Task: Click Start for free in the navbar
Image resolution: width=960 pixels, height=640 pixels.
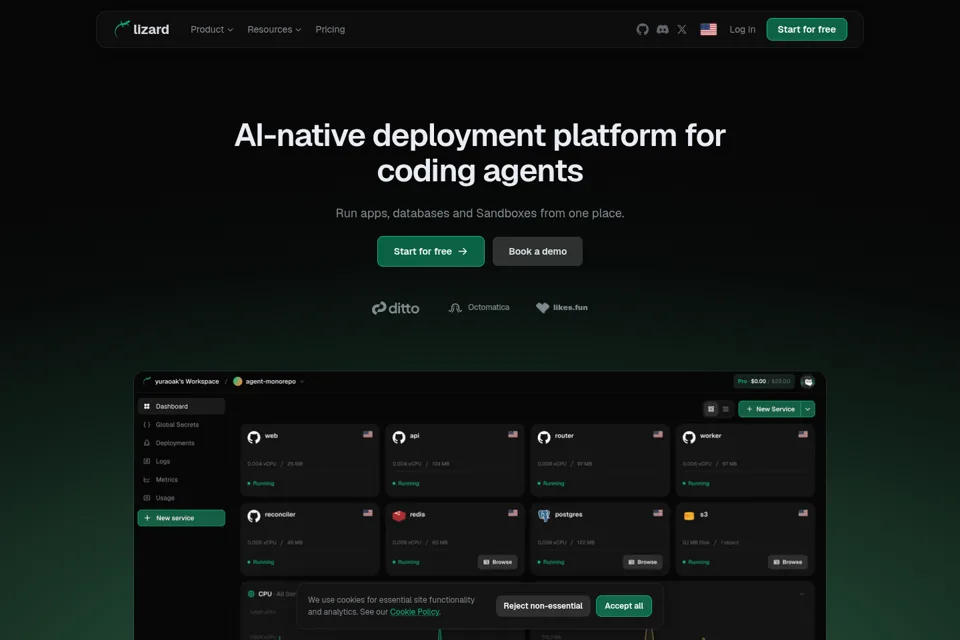Action: [806, 29]
